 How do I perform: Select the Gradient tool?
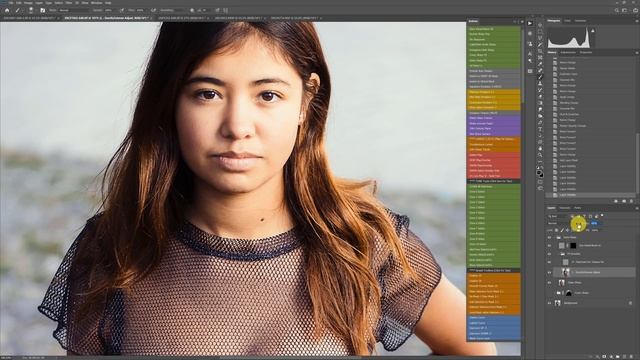(540, 103)
